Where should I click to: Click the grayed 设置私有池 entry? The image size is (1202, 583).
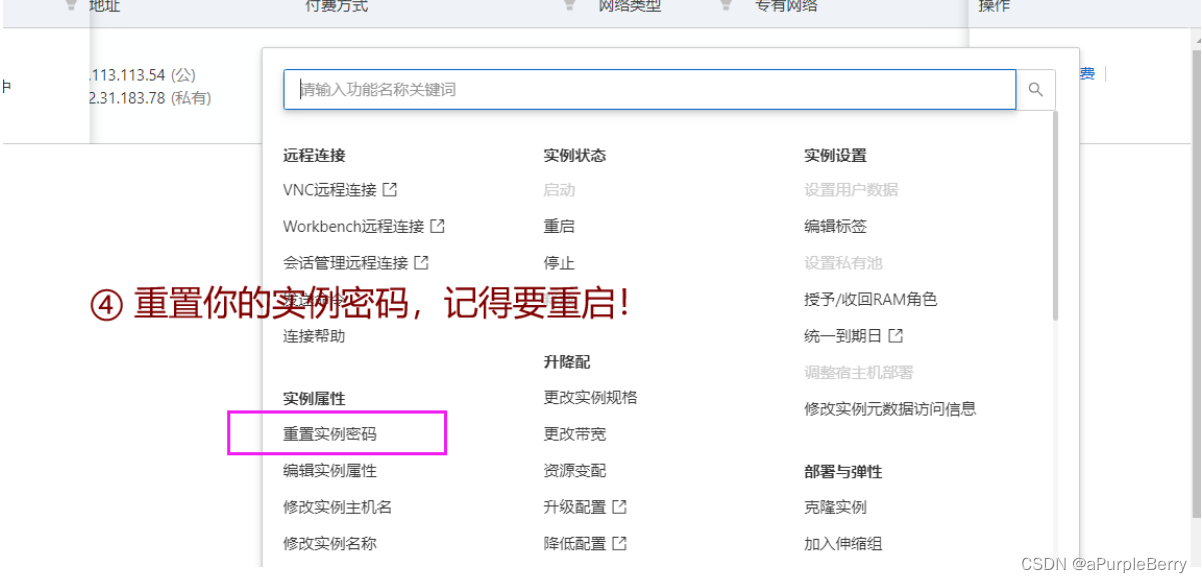pos(843,263)
